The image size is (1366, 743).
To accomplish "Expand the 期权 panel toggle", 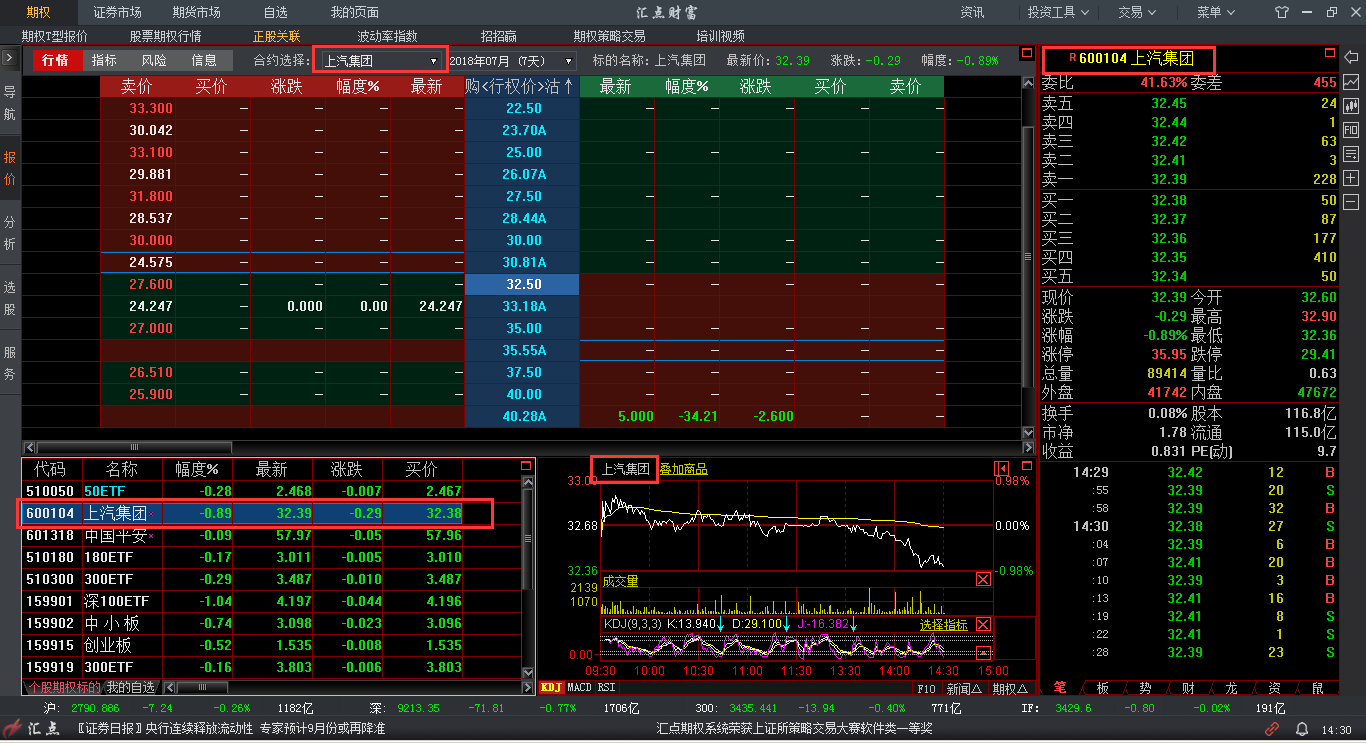I will tap(1010, 688).
